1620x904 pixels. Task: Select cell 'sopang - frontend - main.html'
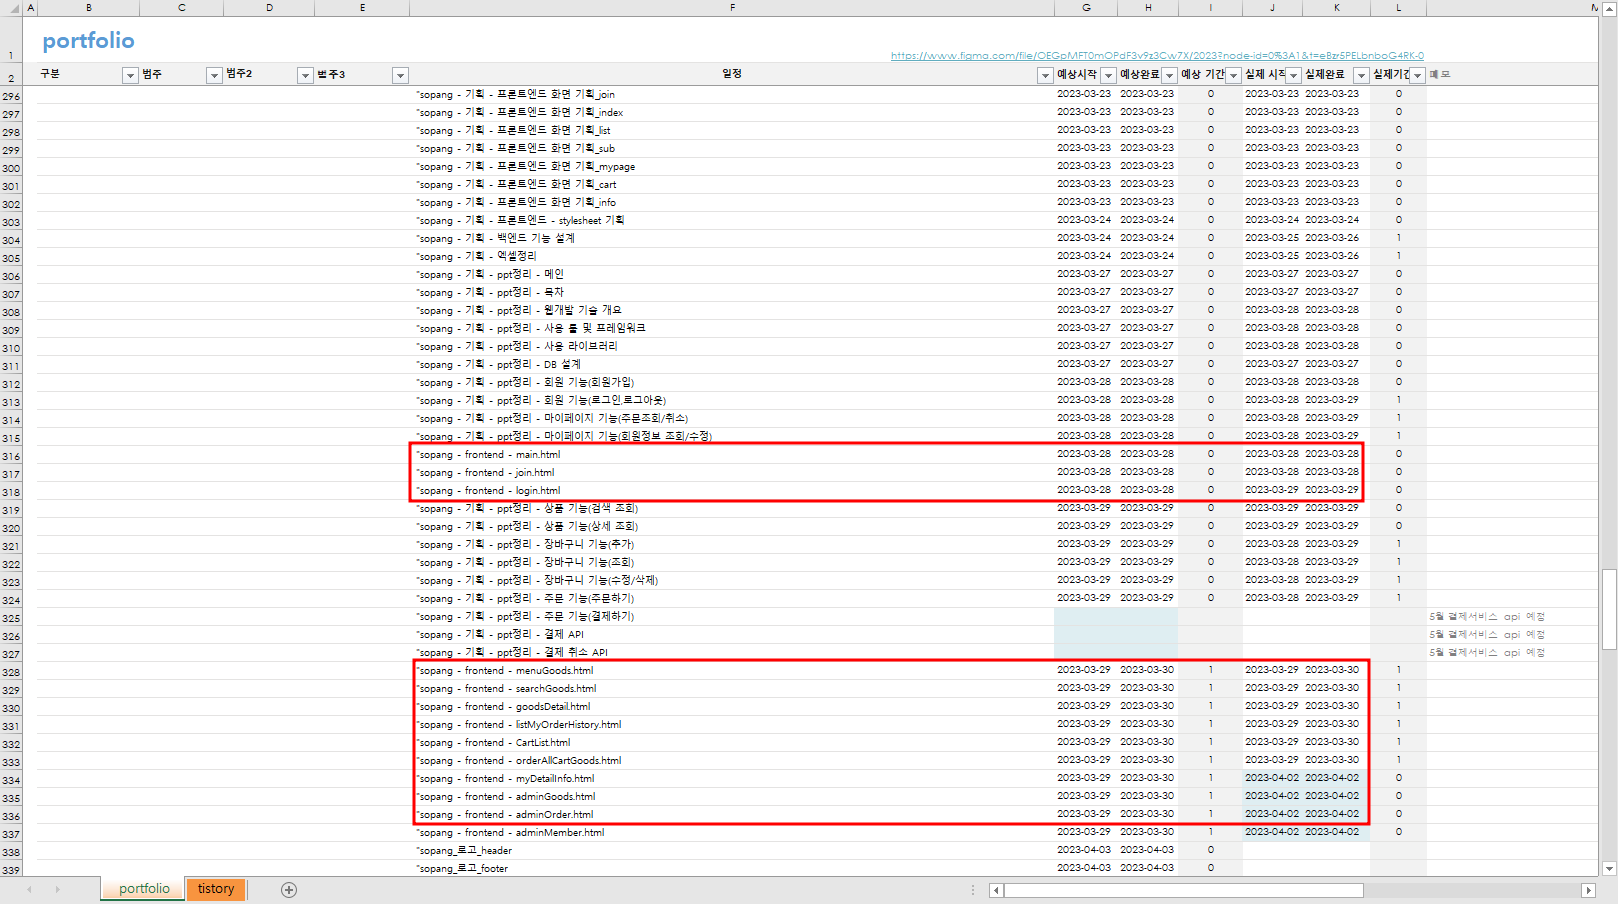[x=732, y=455]
